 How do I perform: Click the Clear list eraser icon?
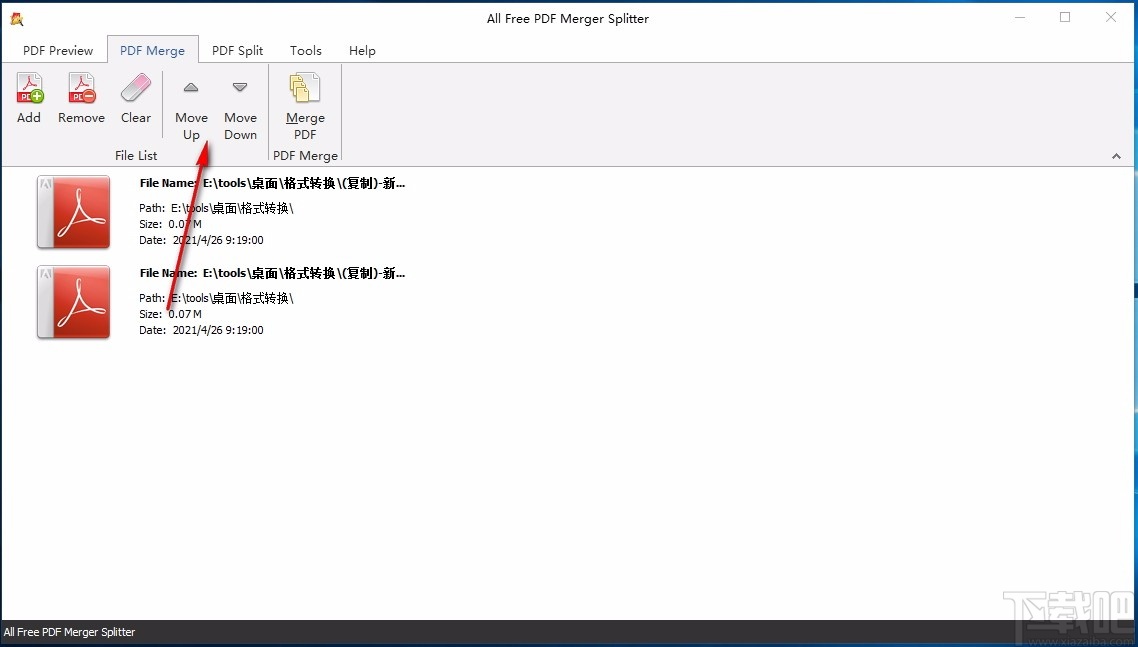(x=136, y=89)
